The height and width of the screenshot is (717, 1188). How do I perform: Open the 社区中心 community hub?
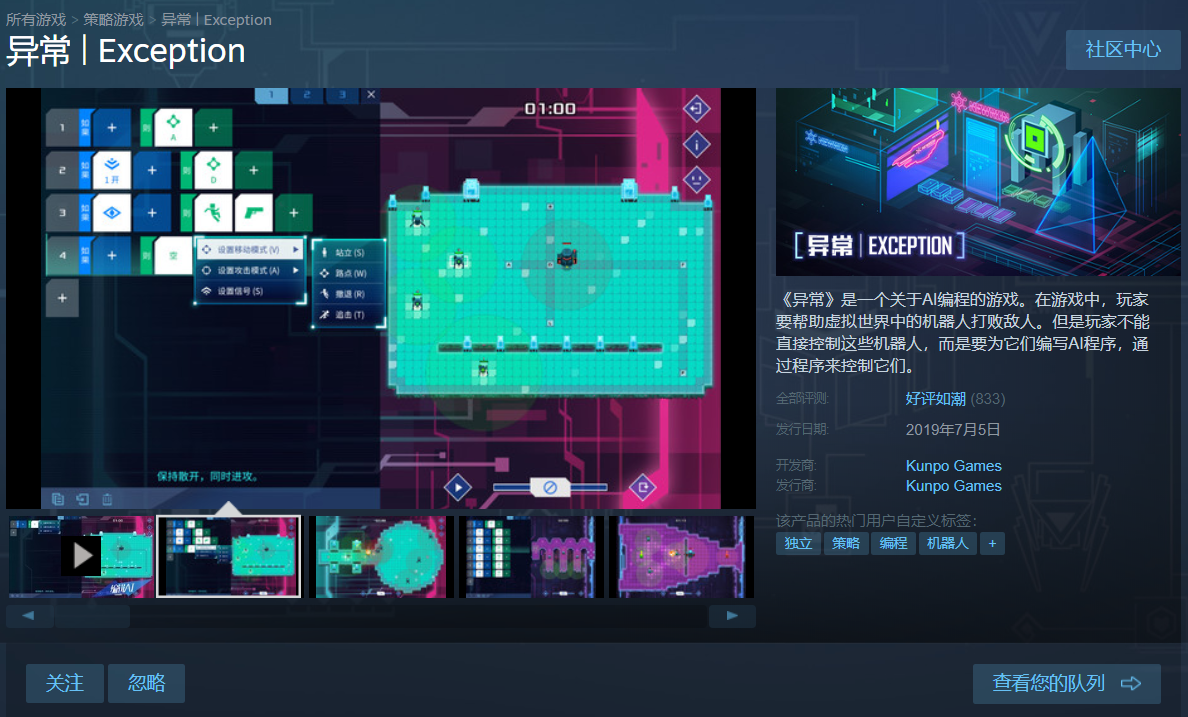(1123, 50)
